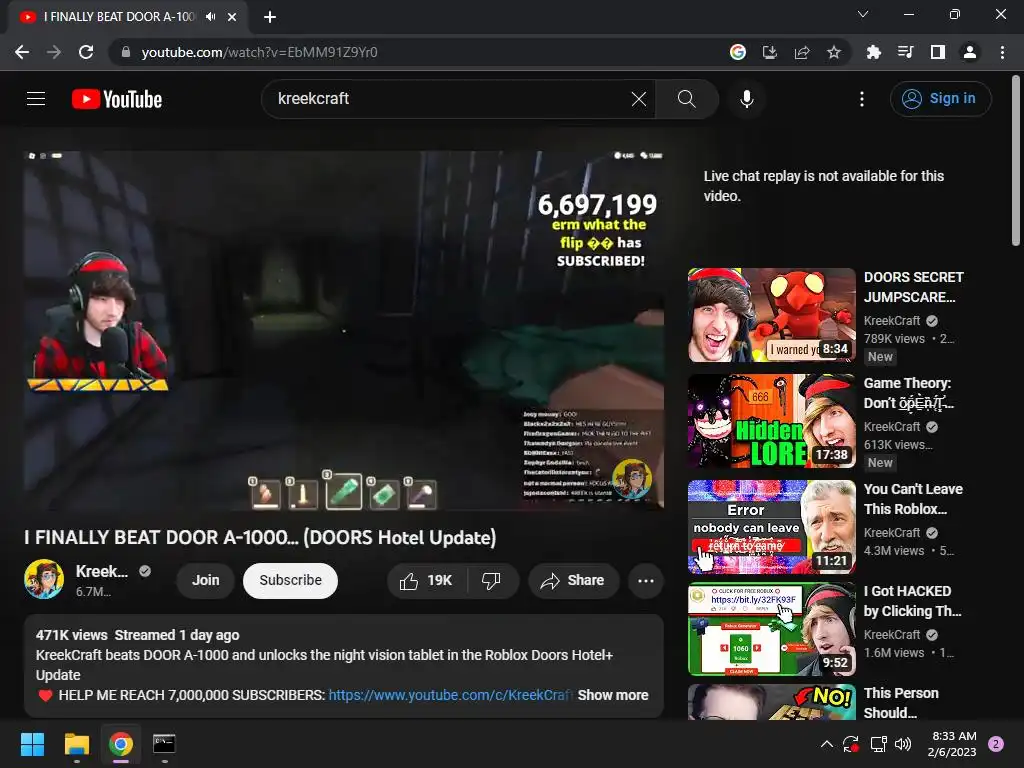1024x768 pixels.
Task: Click This Person Should title
Action: coord(901,703)
